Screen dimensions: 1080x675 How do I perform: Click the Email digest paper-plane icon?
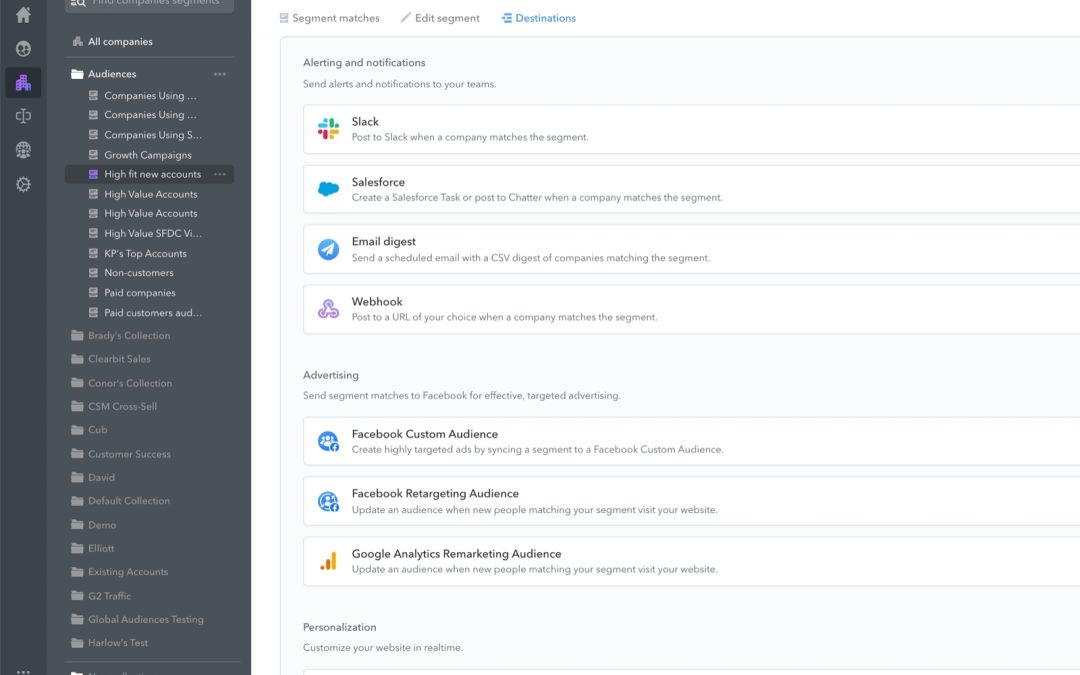[x=329, y=249]
